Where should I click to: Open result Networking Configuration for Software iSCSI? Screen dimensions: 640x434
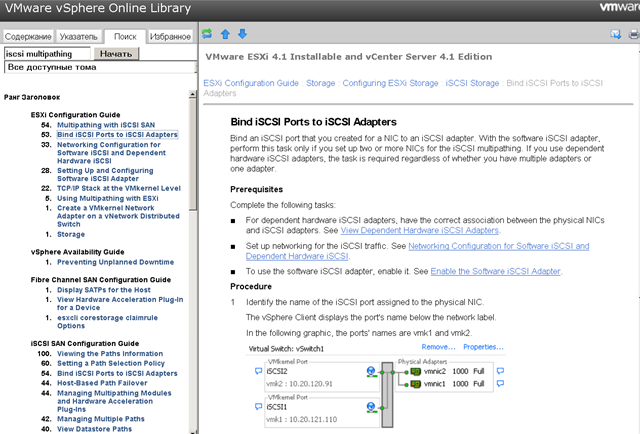coord(111,153)
